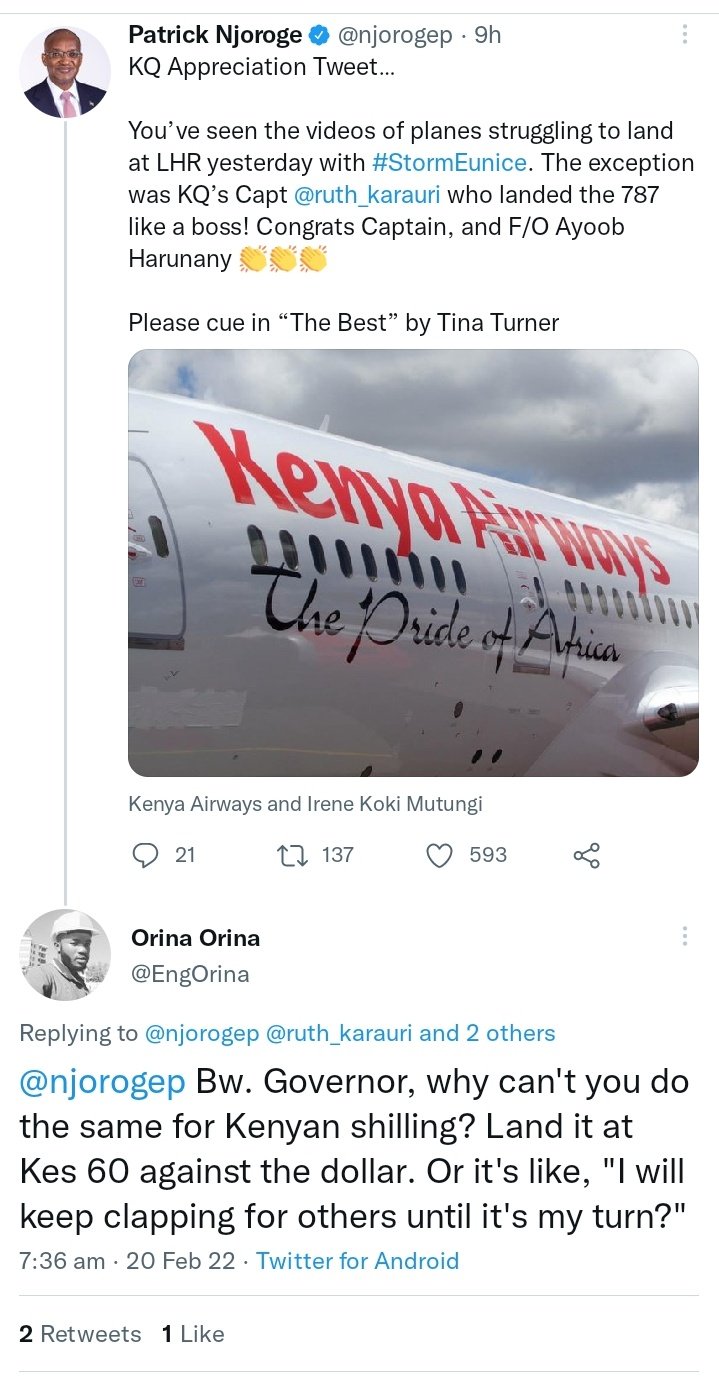This screenshot has width=719, height=1380.
Task: View the 2 Retweets list
Action: 80,1334
